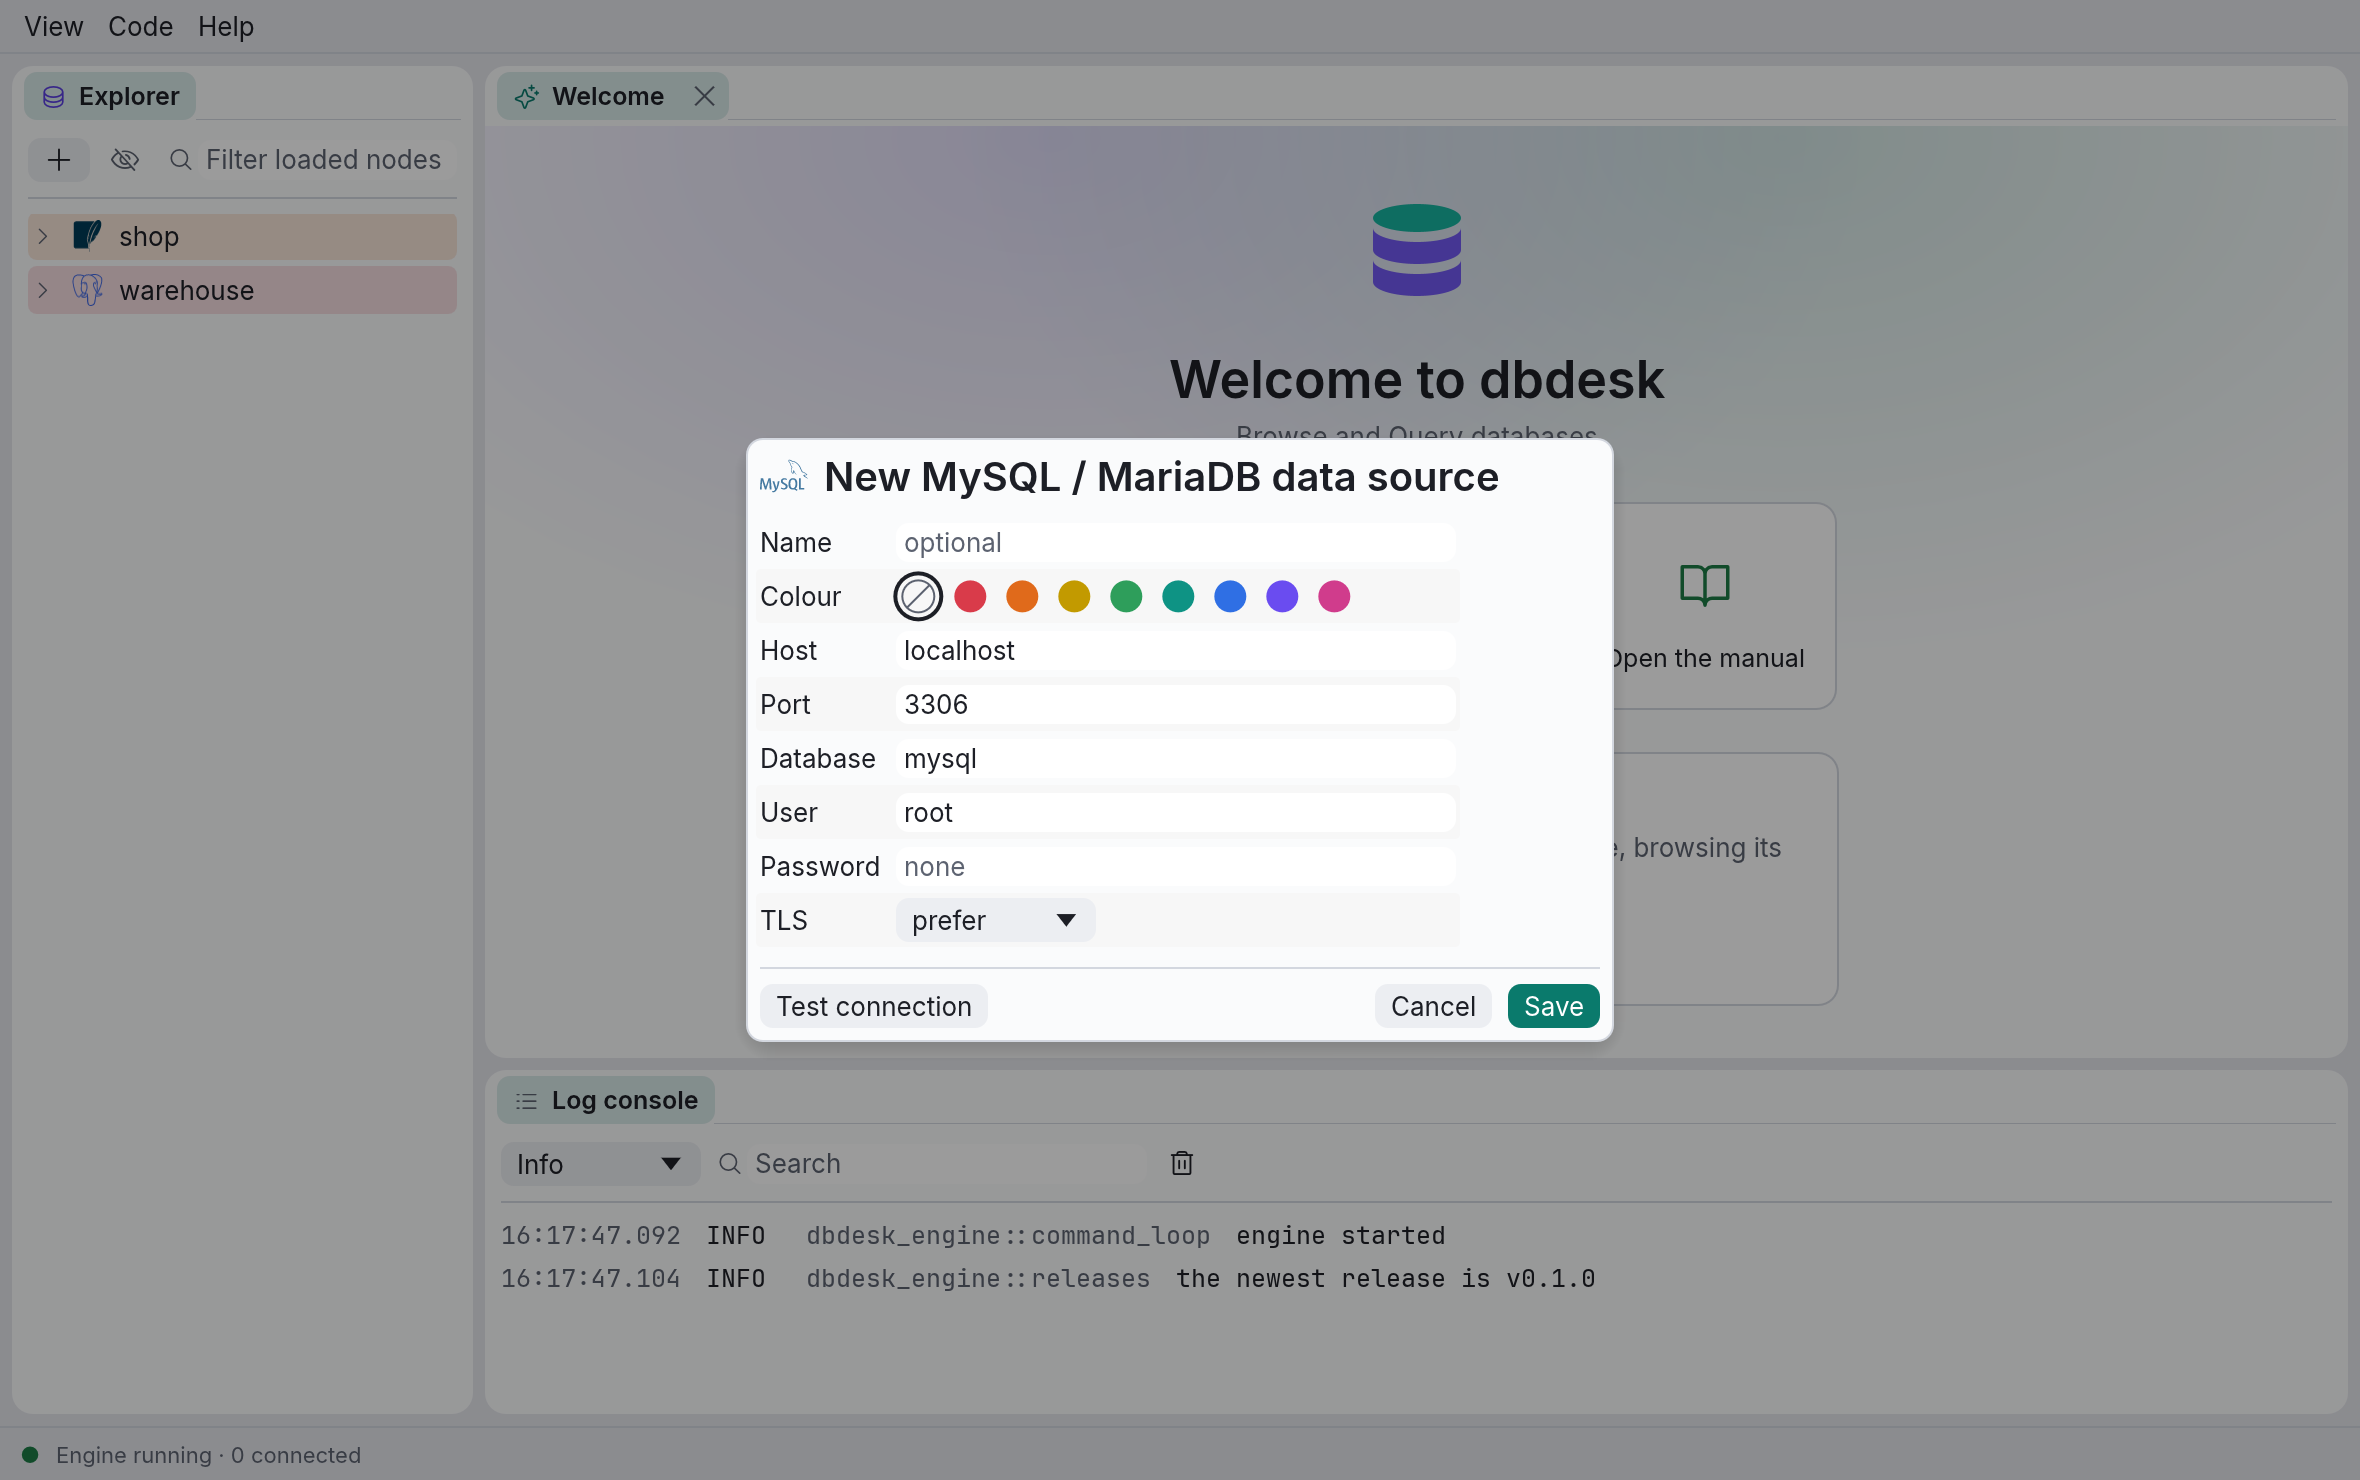Pick the orange colour swatch
2360x1480 pixels.
(x=1022, y=597)
